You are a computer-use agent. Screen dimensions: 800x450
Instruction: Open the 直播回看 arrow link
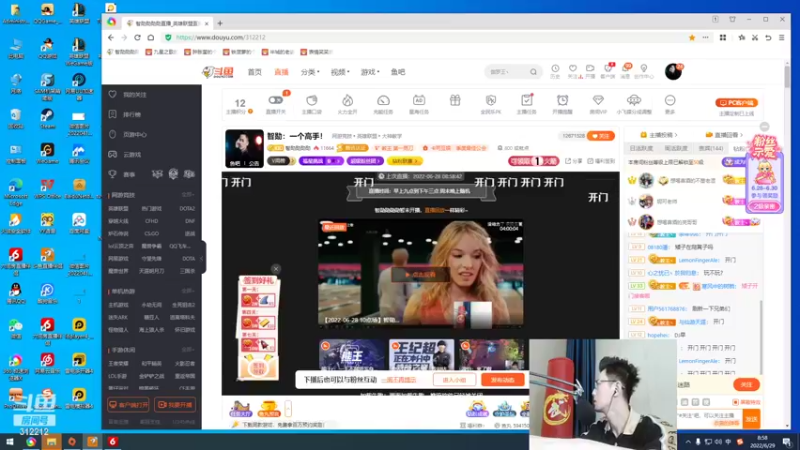click(x=724, y=135)
